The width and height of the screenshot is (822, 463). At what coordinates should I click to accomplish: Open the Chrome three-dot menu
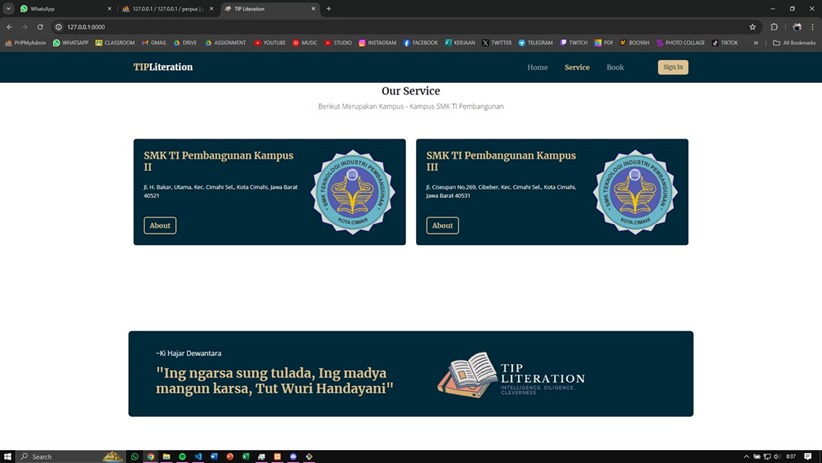pos(812,27)
